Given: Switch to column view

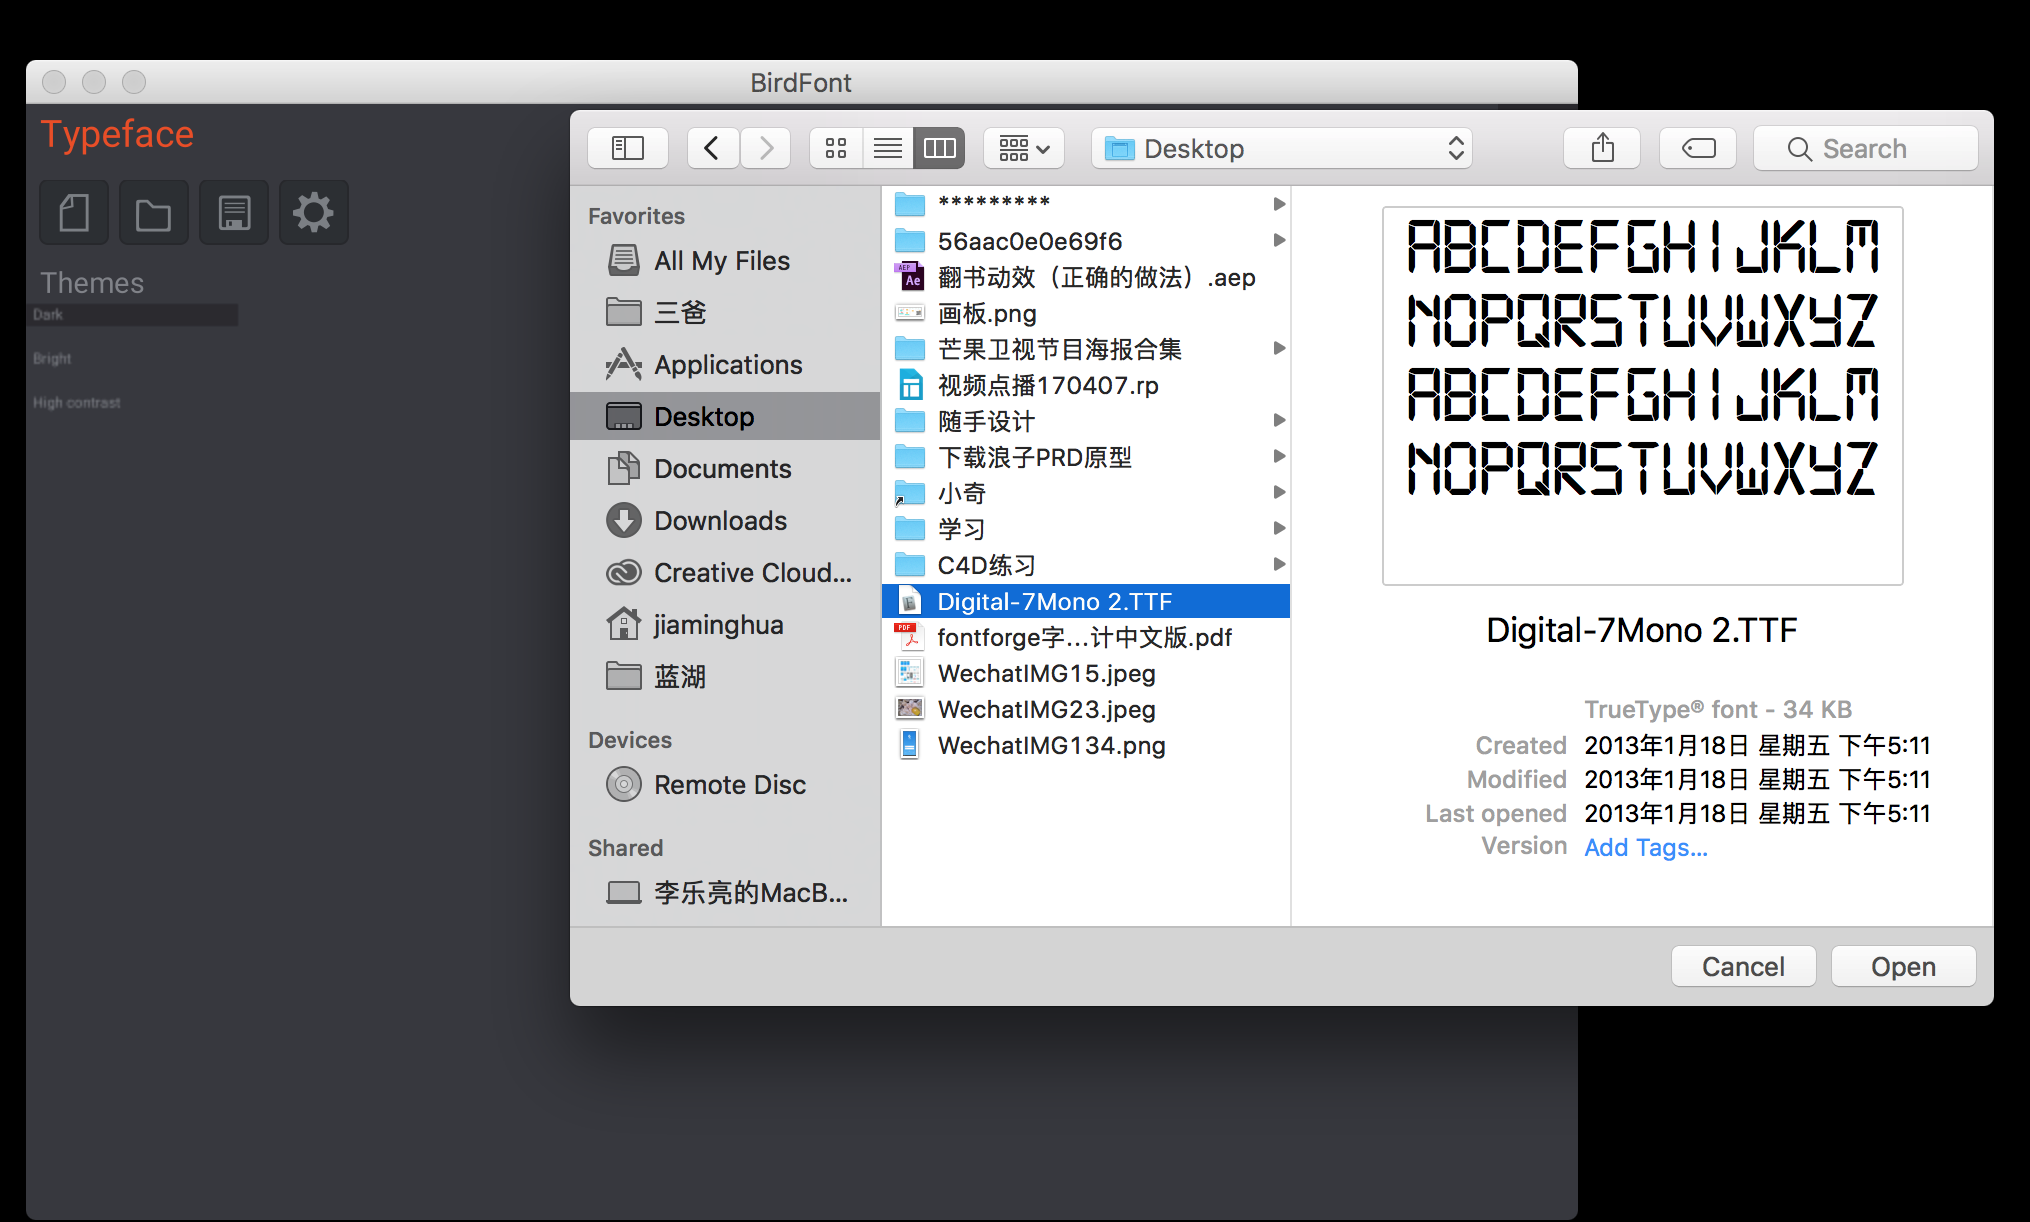Looking at the screenshot, I should 939,149.
